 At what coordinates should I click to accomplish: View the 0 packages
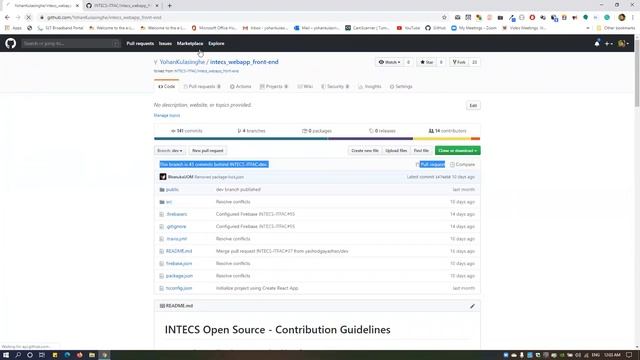(317, 131)
